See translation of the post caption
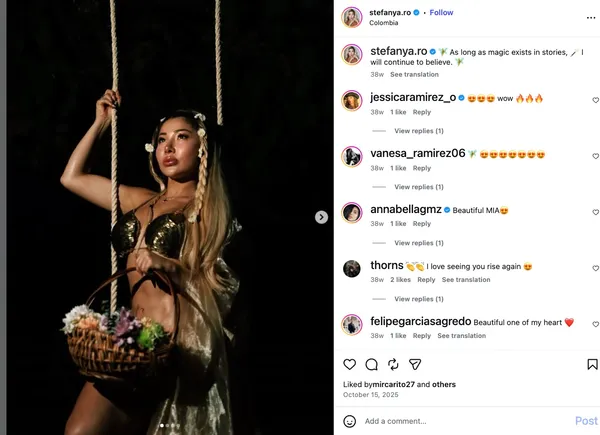 click(414, 74)
